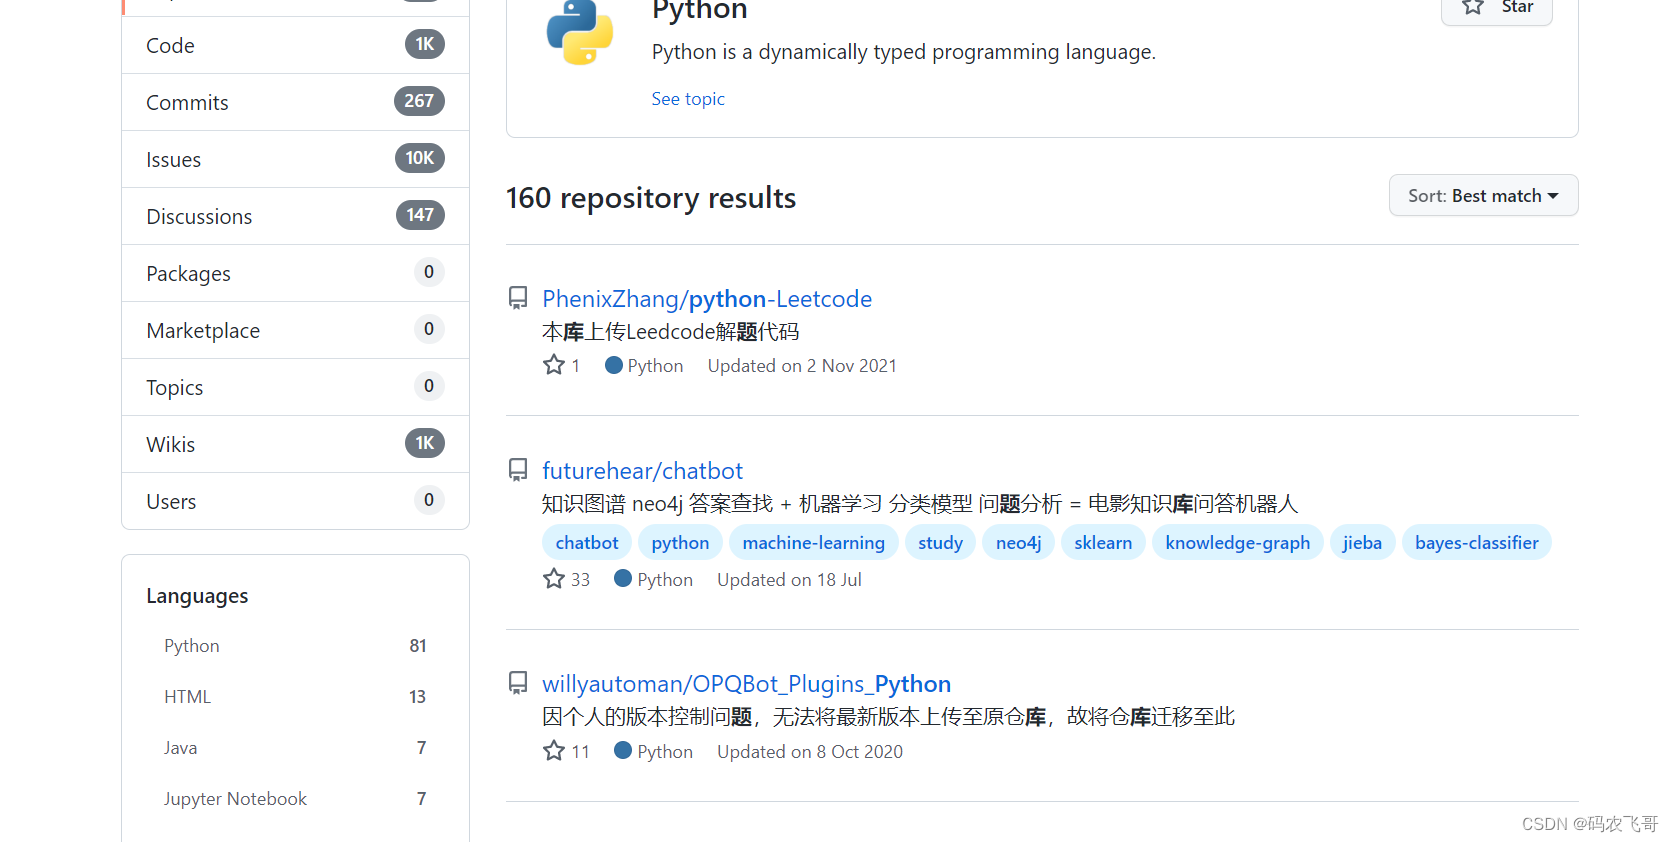The image size is (1674, 842).
Task: Filter results by HTML language
Action: 295,697
